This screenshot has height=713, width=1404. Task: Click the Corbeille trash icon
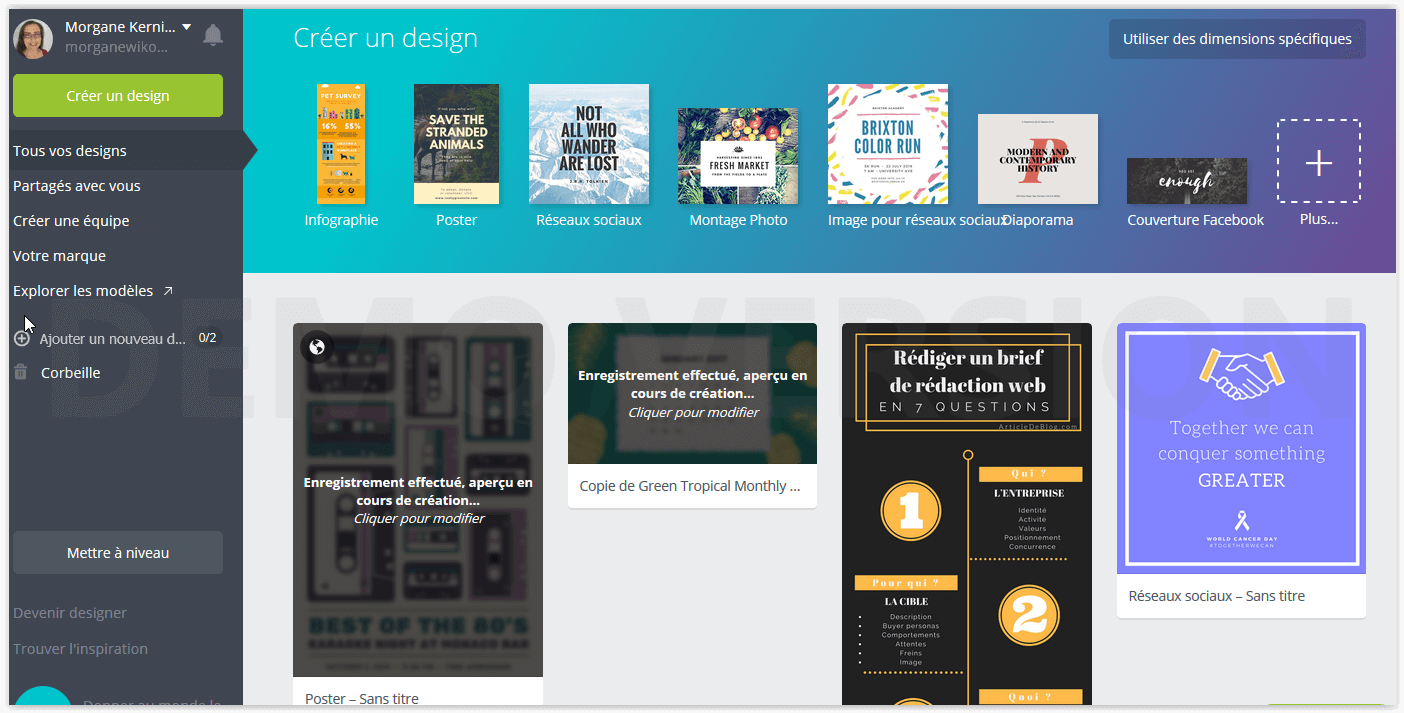[x=21, y=373]
